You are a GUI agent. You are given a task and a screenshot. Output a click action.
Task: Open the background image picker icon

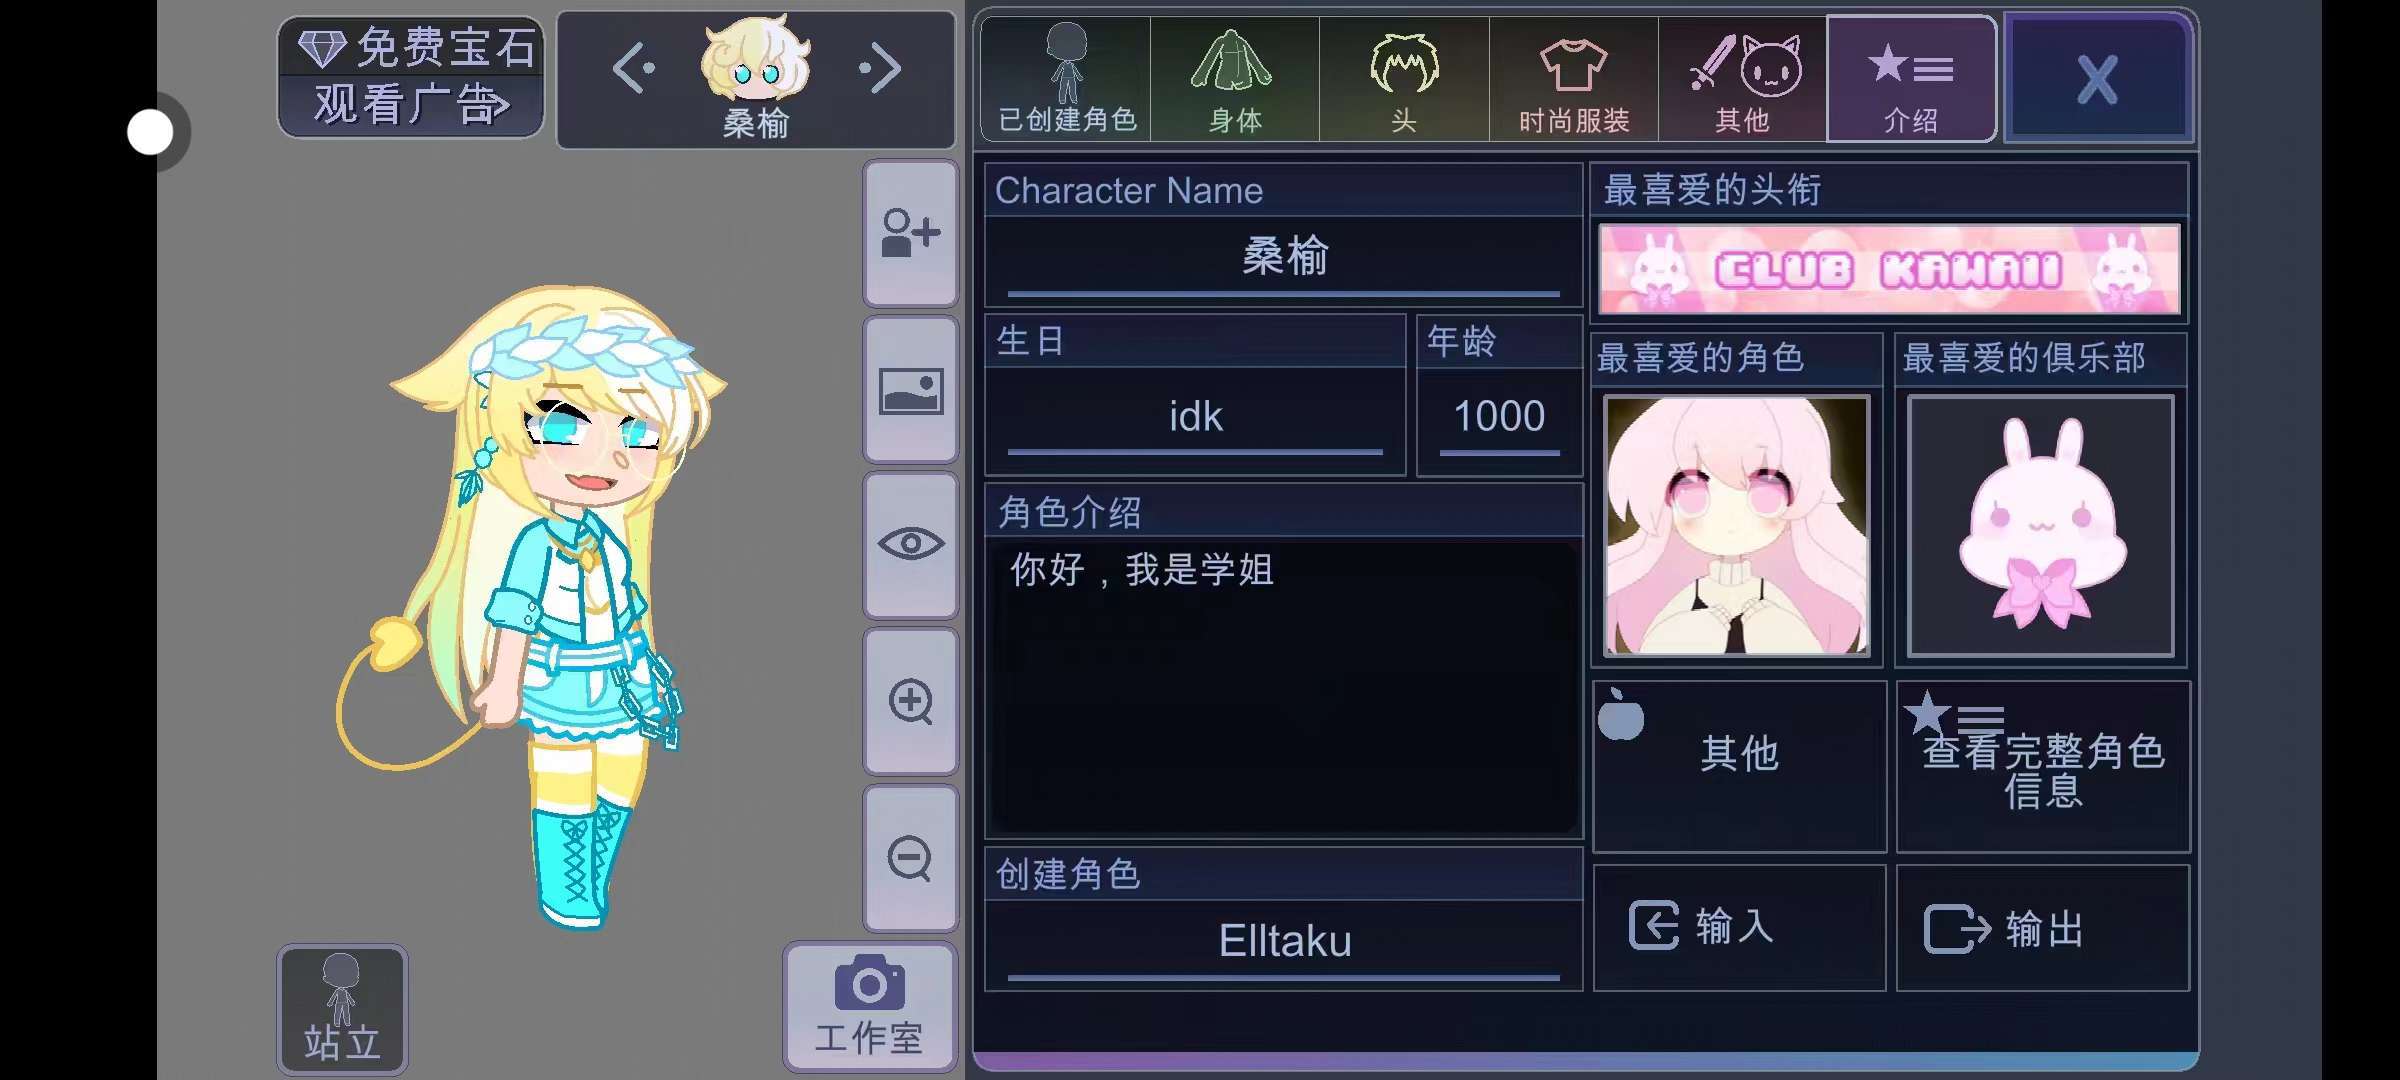(x=910, y=390)
